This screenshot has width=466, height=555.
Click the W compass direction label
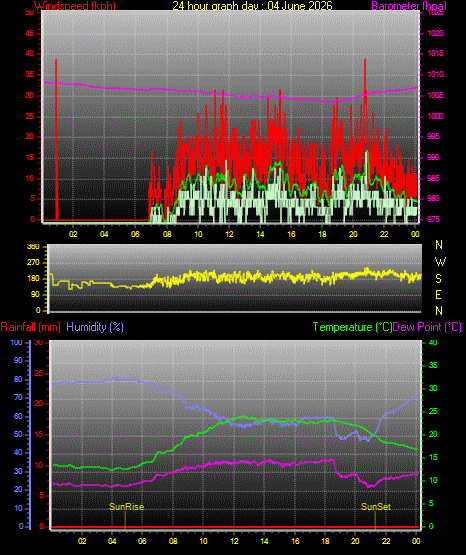point(440,262)
